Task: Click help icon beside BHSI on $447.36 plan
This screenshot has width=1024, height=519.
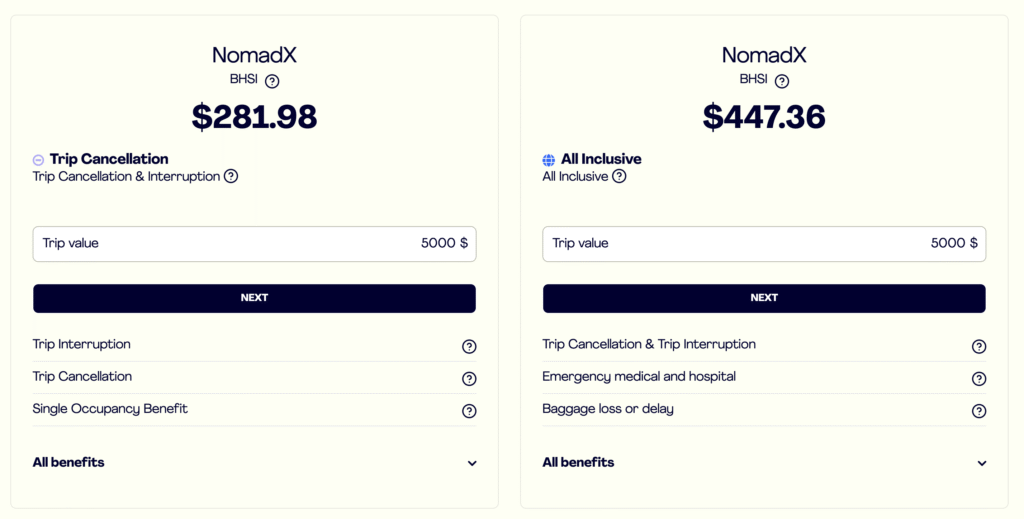Action: pos(782,81)
